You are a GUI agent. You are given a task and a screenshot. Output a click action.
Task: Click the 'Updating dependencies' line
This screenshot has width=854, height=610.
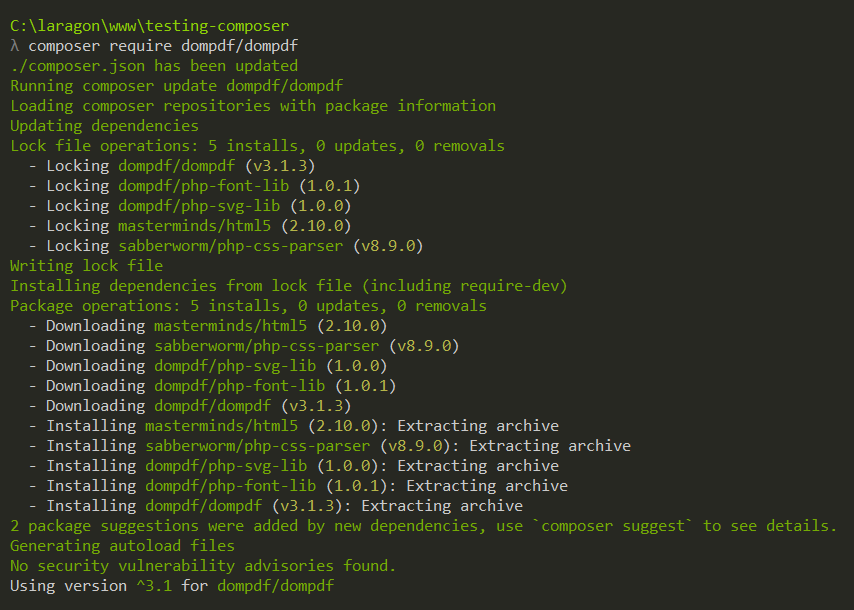point(104,126)
